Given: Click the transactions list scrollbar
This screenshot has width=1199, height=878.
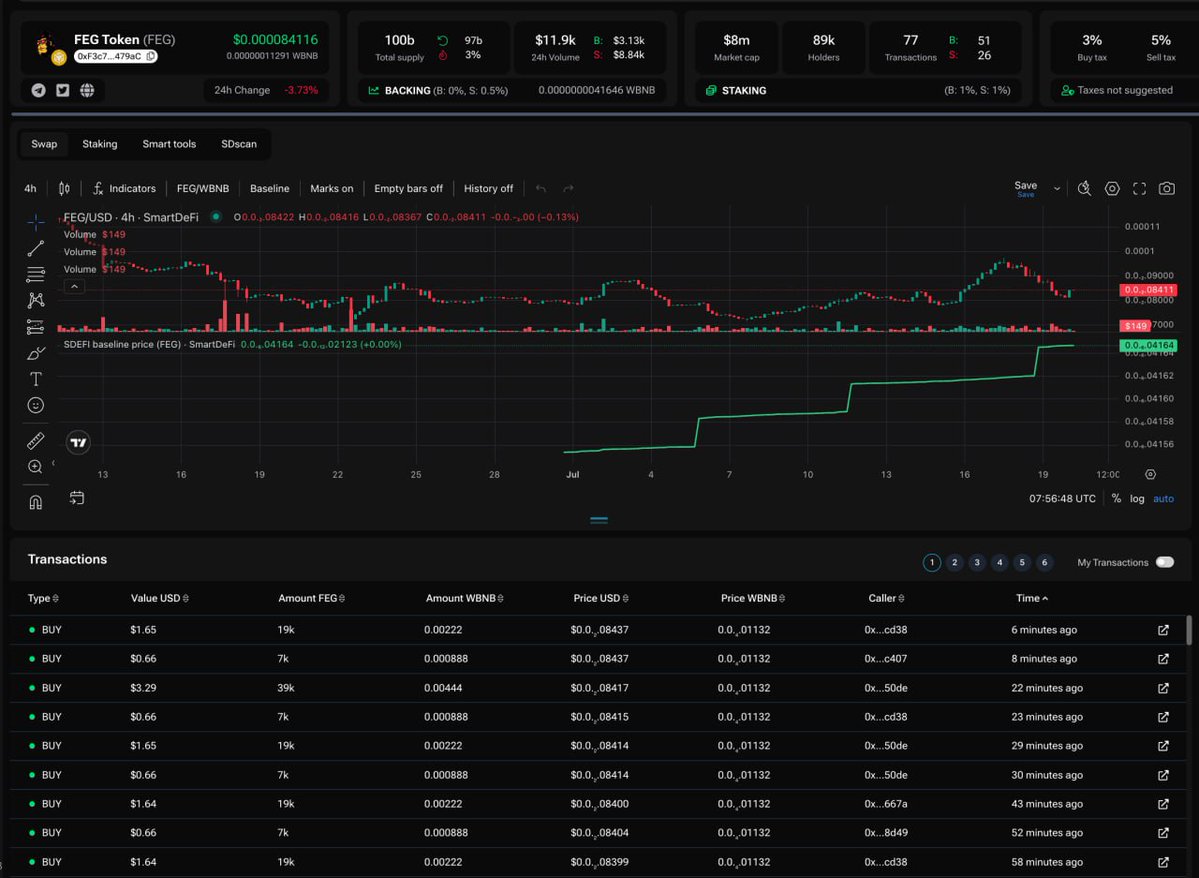Looking at the screenshot, I should tap(1188, 630).
